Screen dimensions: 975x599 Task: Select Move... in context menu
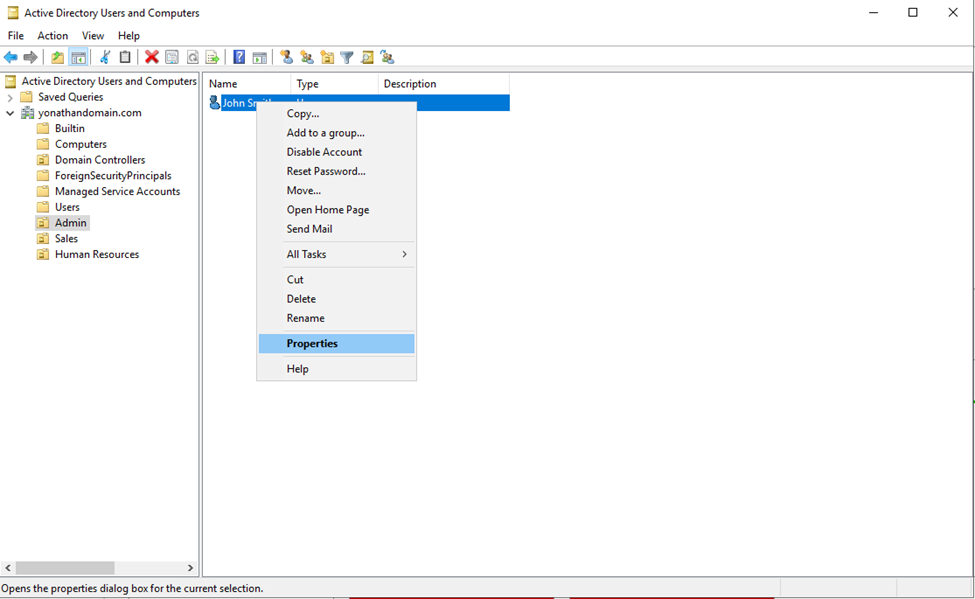tap(336, 190)
